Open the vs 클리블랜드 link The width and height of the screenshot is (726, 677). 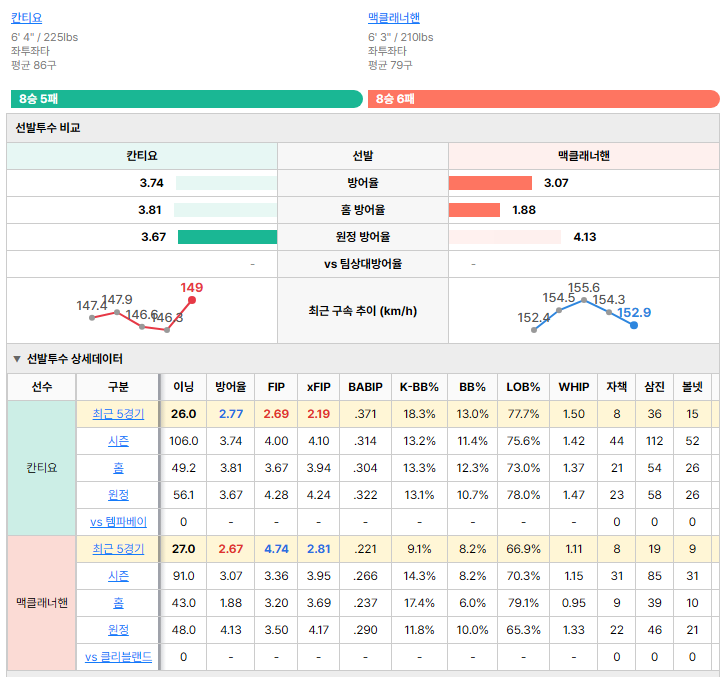tap(118, 657)
